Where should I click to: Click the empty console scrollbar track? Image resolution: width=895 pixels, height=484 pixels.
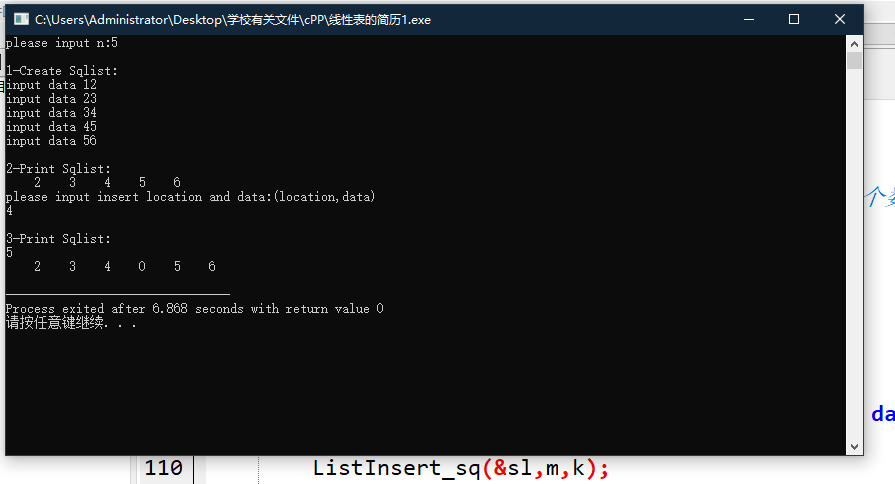[854, 254]
